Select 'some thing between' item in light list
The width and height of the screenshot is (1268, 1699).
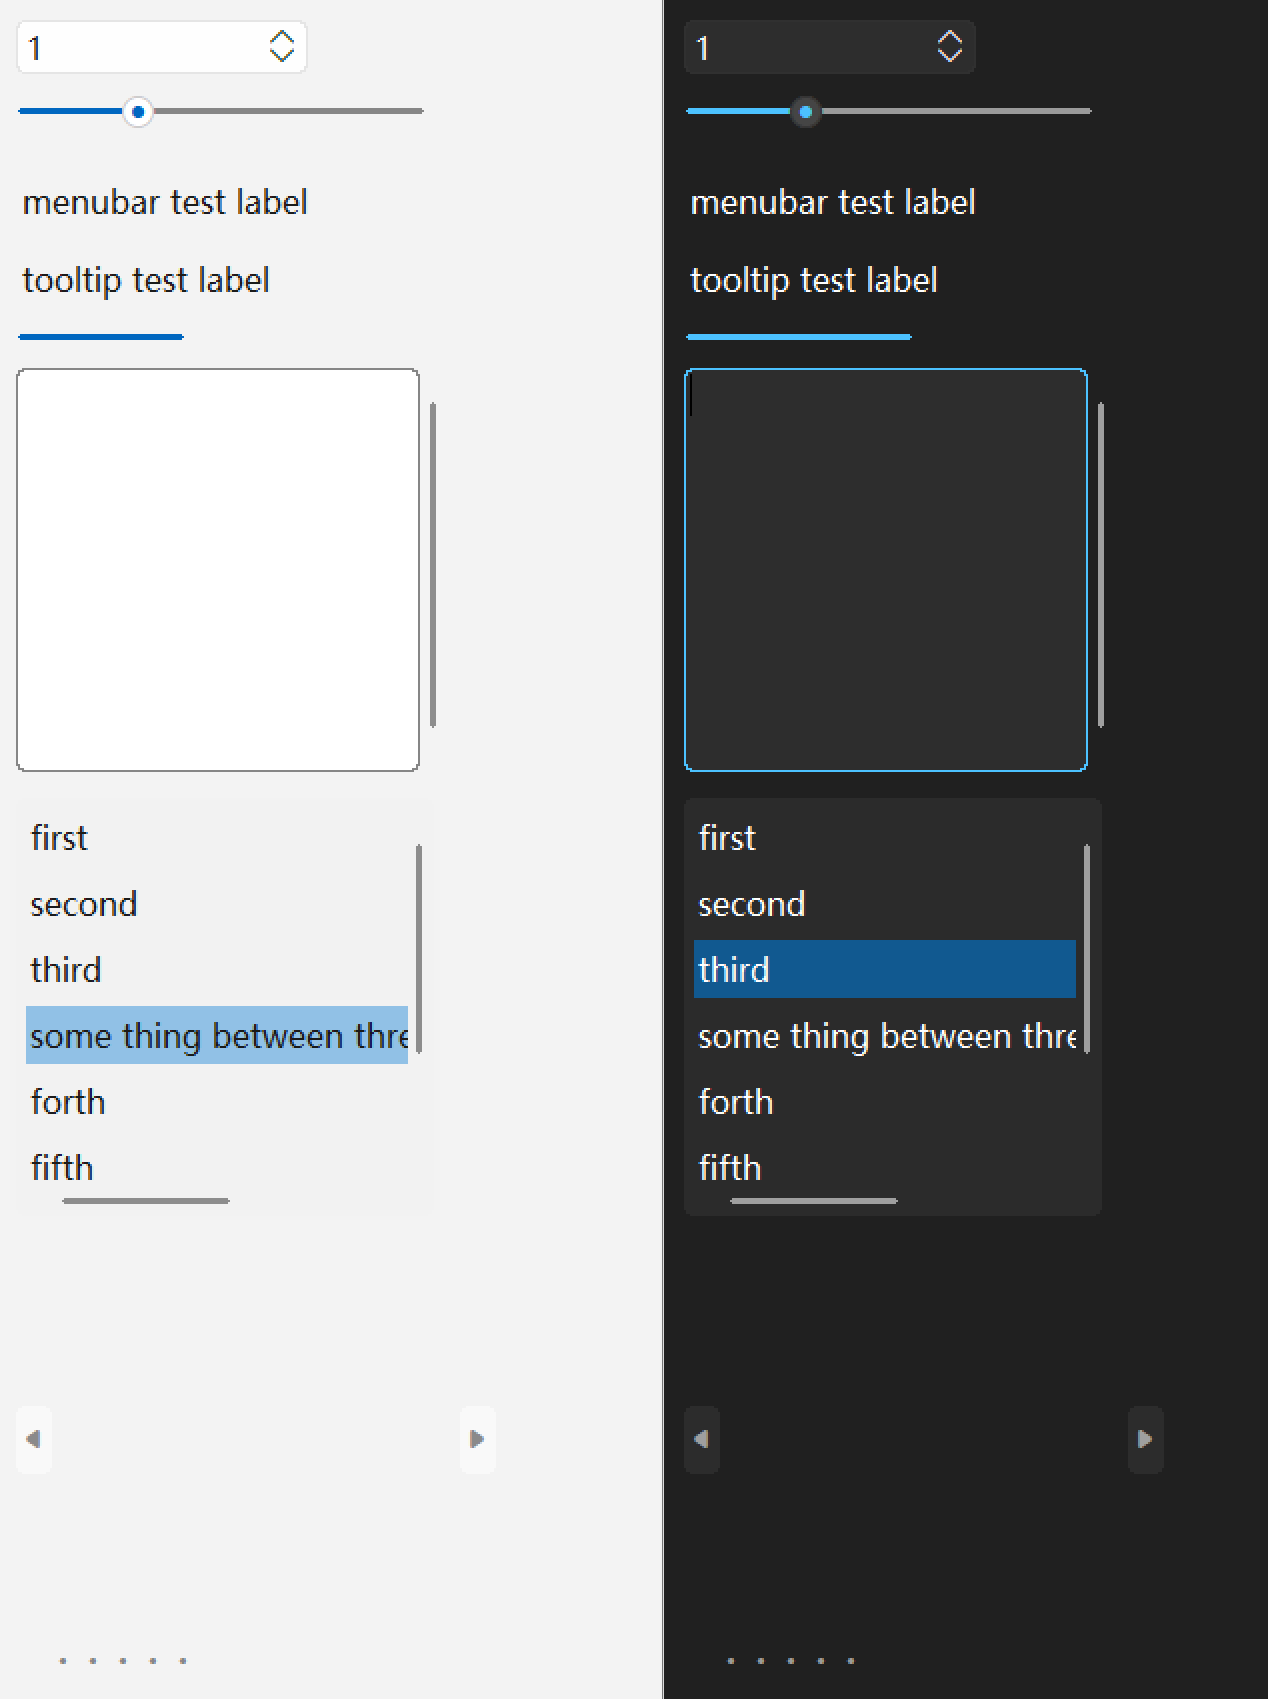click(x=217, y=1035)
